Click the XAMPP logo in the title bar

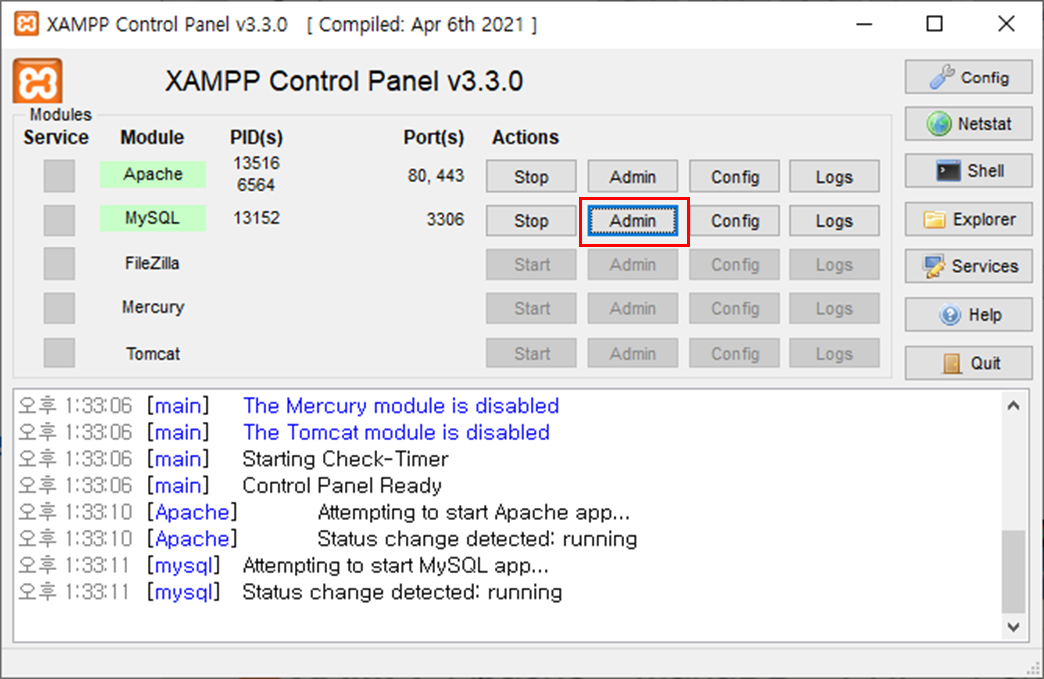click(27, 24)
